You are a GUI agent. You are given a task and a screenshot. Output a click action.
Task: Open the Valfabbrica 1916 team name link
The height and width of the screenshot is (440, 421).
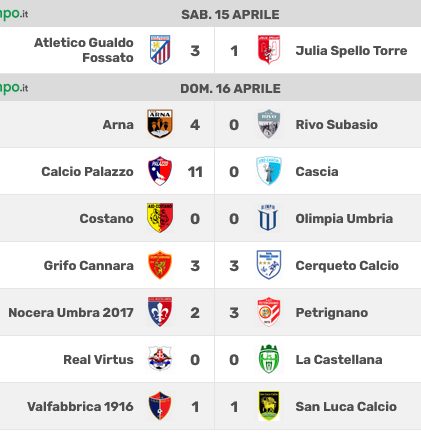tap(80, 407)
